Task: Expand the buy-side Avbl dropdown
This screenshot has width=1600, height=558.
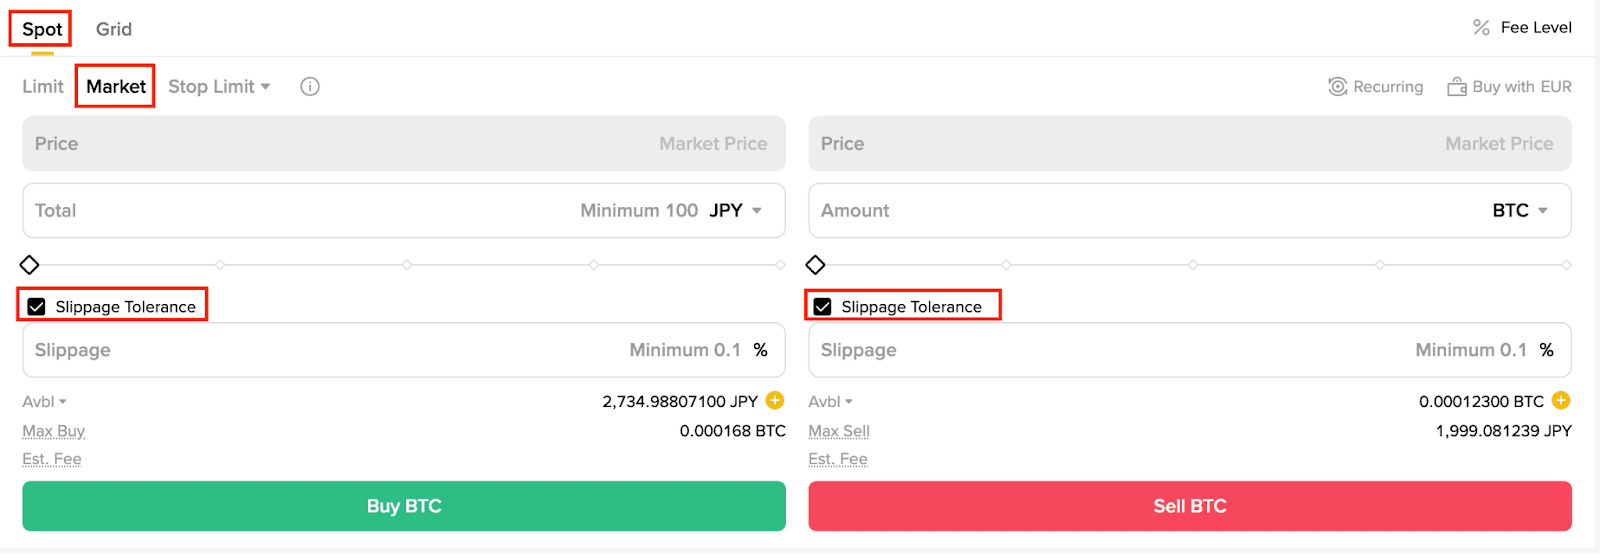Action: pos(45,402)
